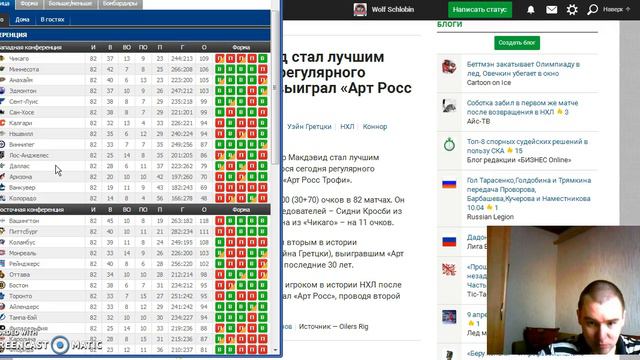Select the Анахайм team name

(x=21, y=80)
